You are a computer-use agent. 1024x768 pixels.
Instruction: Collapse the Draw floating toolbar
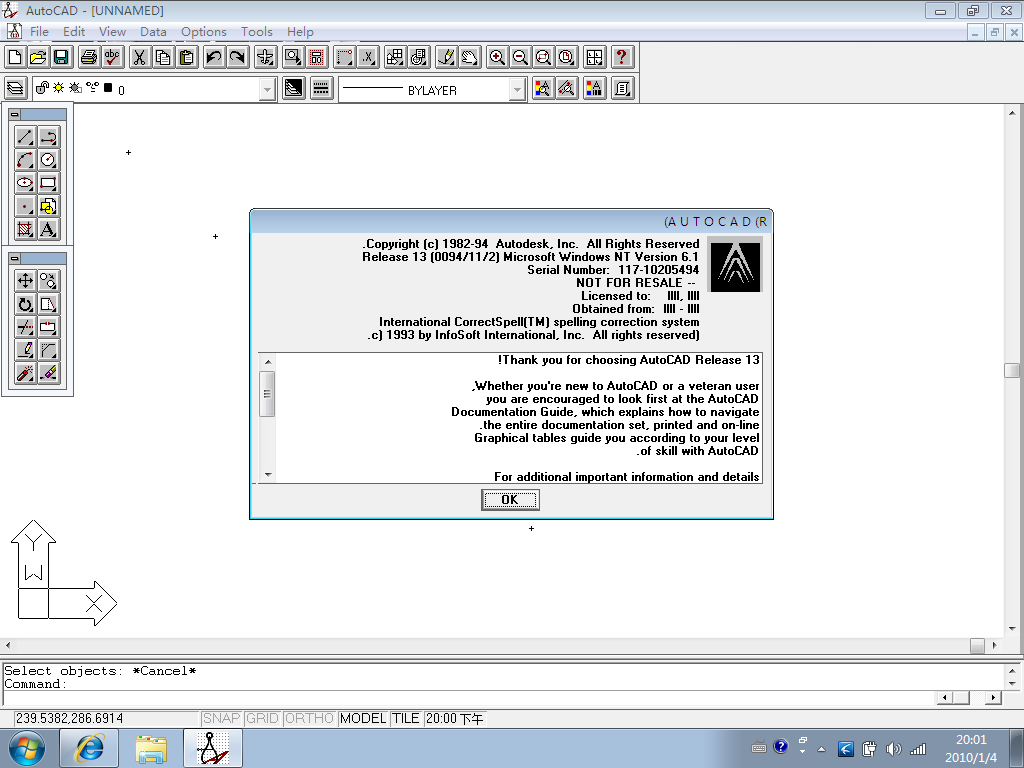(x=14, y=115)
